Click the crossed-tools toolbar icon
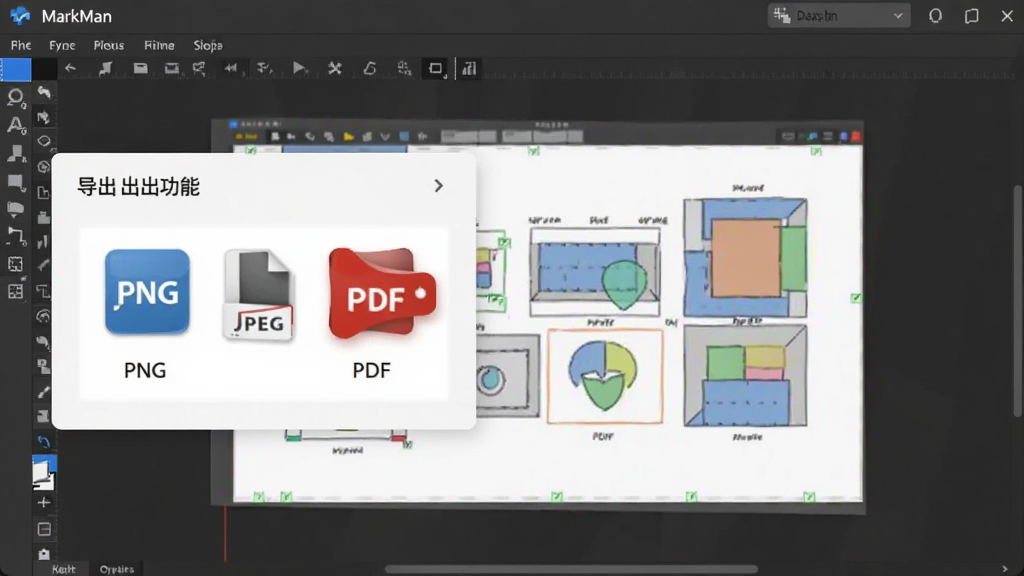Image resolution: width=1024 pixels, height=576 pixels. click(x=334, y=68)
